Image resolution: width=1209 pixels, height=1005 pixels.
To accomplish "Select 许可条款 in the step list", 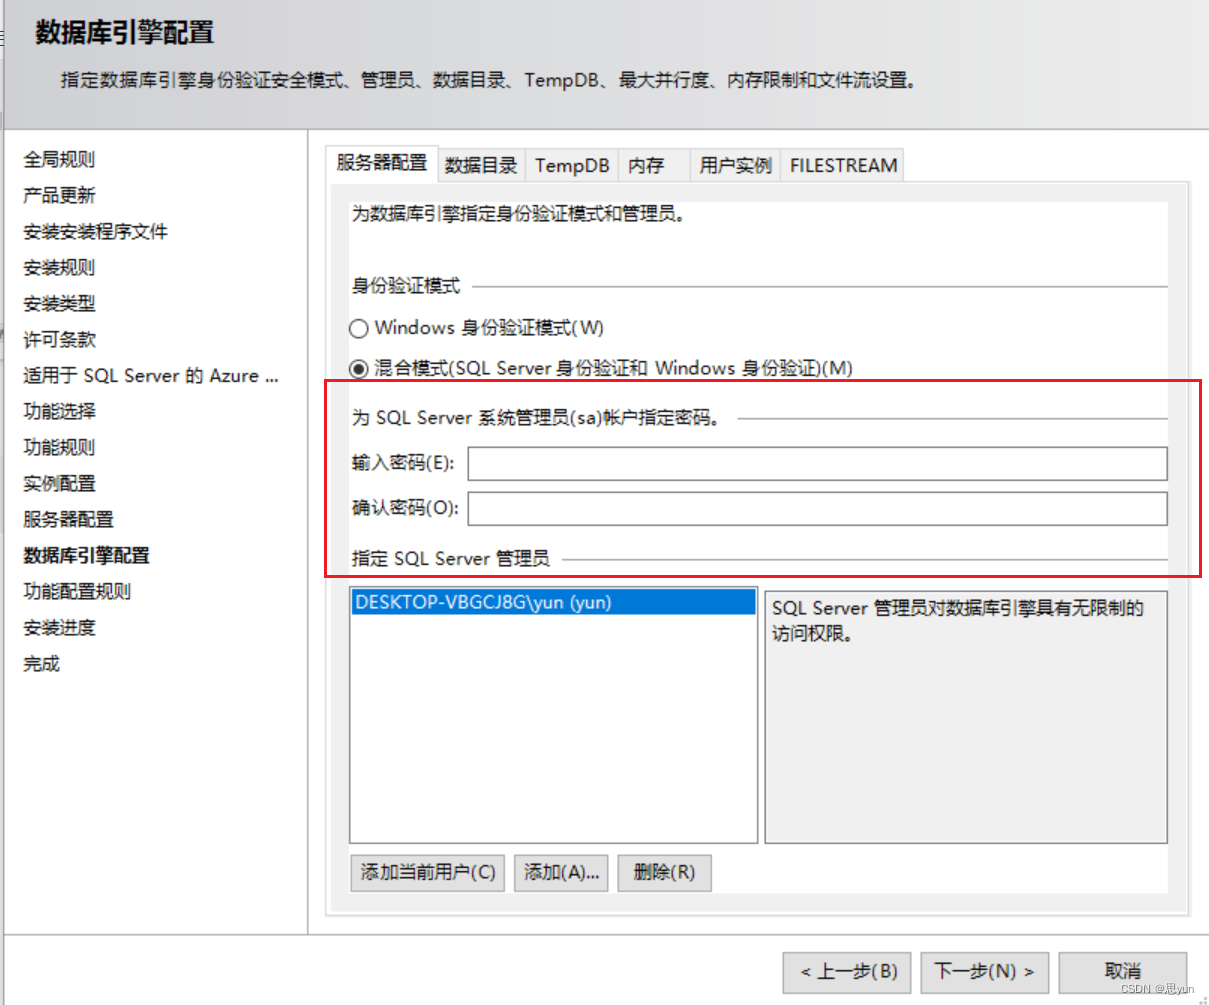I will (x=59, y=339).
